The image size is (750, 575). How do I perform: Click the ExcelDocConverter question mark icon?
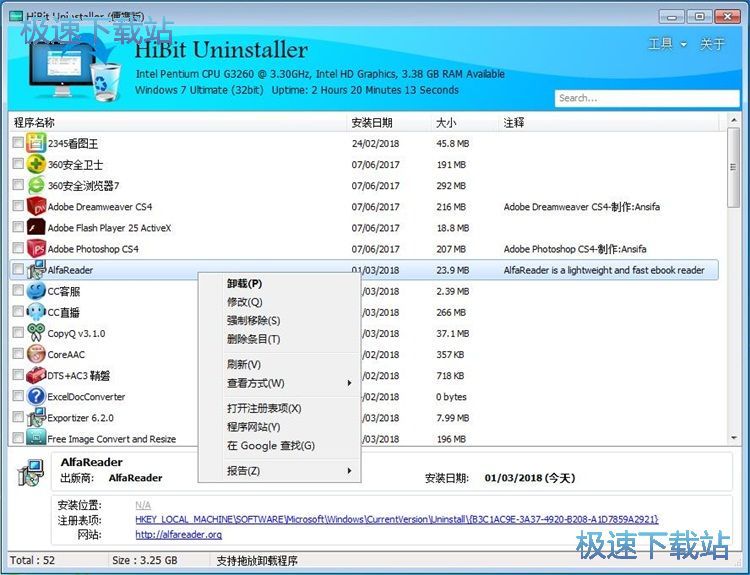pyautogui.click(x=36, y=396)
